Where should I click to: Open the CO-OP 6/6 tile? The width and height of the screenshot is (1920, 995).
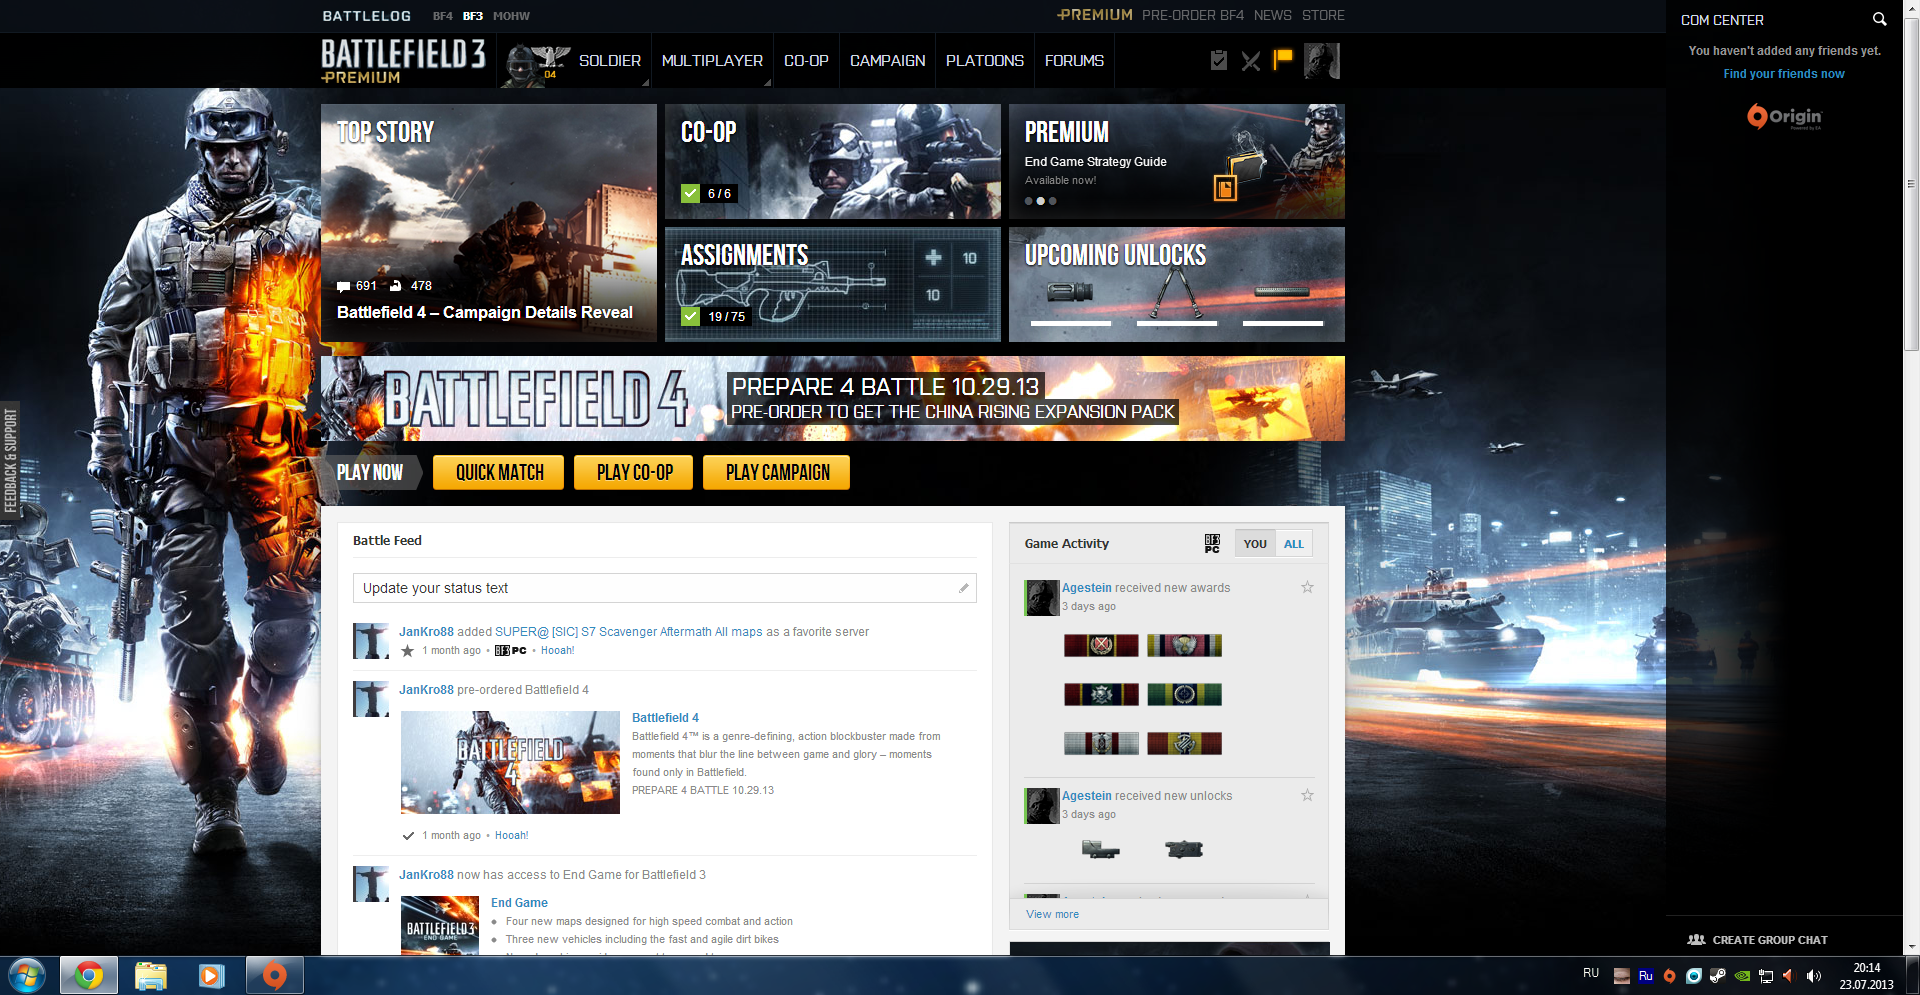click(833, 162)
